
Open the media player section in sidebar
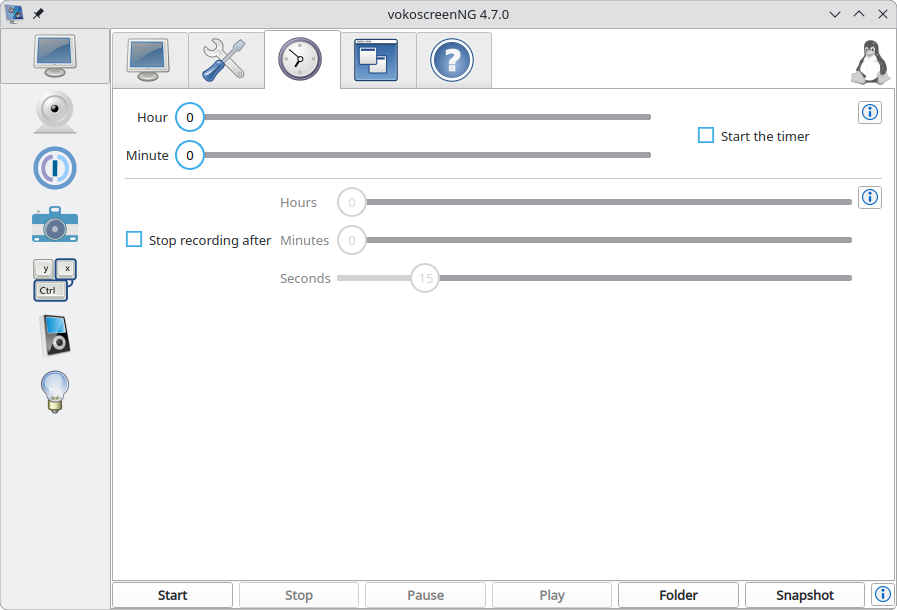coord(55,336)
